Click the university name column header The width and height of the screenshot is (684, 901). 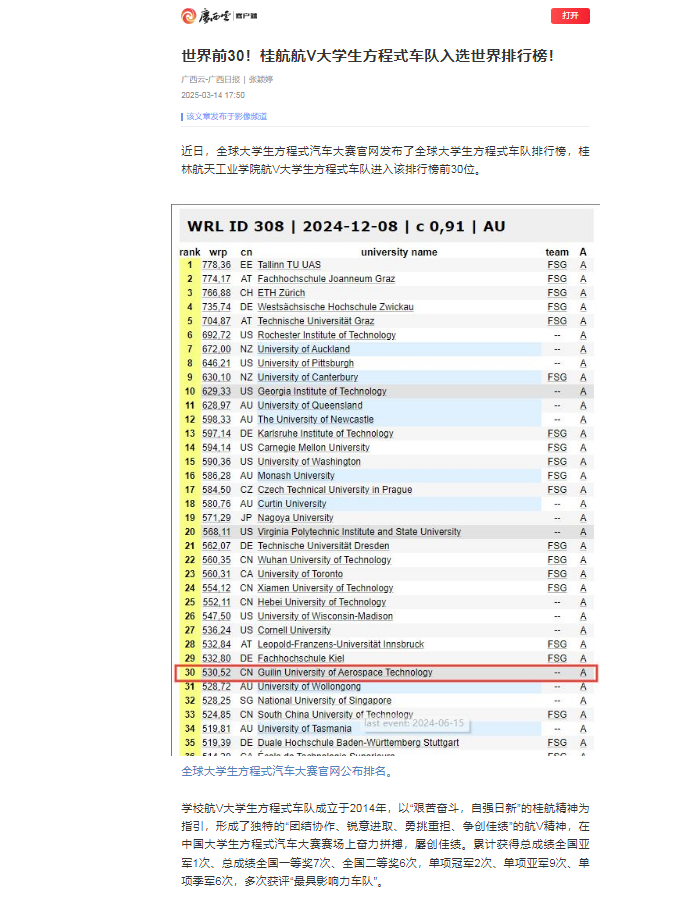tap(398, 252)
